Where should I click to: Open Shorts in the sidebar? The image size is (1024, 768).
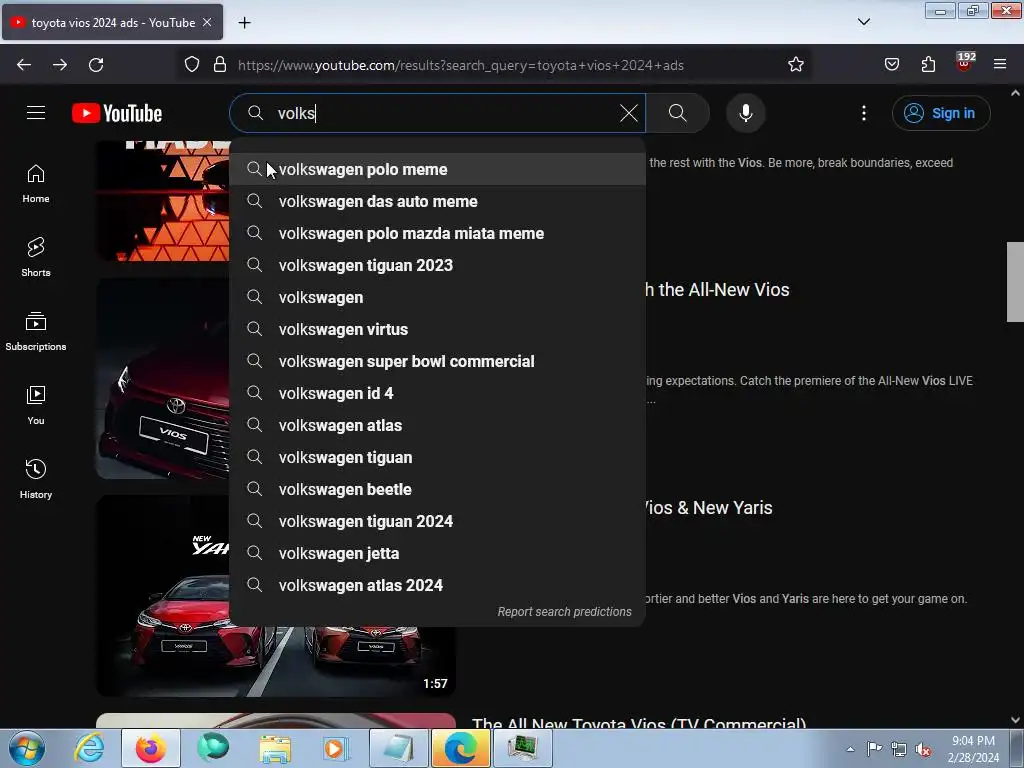point(36,258)
